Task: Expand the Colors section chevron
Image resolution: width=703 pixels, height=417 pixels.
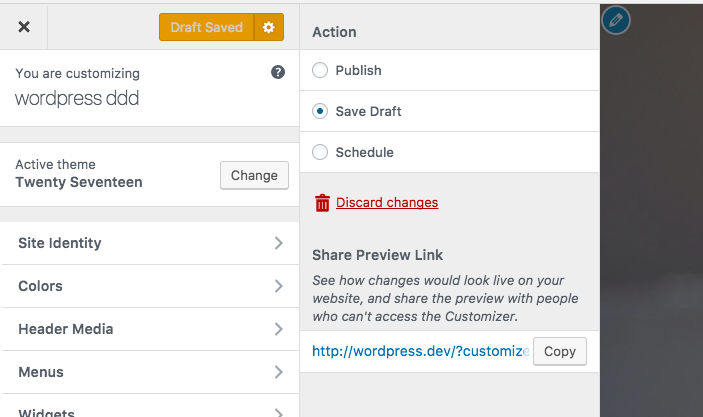Action: pos(279,286)
